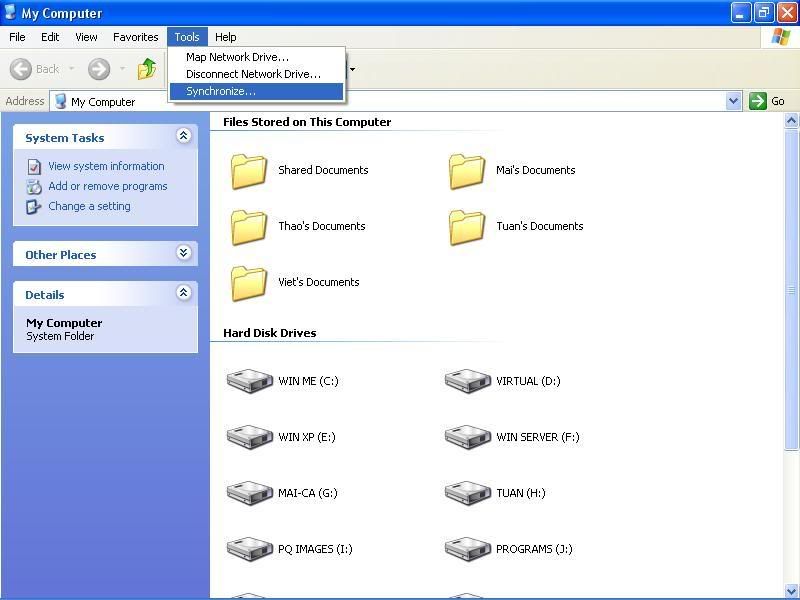The image size is (800, 600).
Task: Select Tuan's Documents folder icon
Action: click(467, 228)
